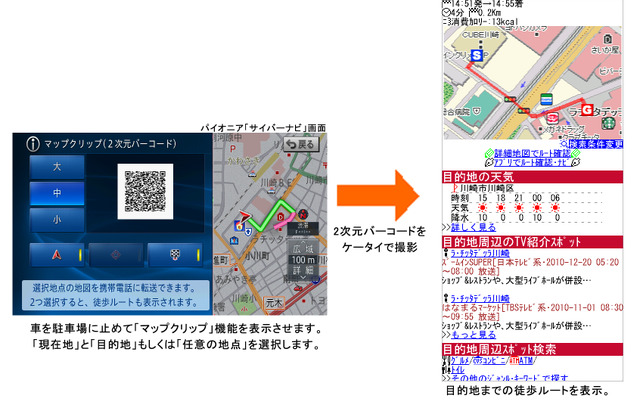640x400 pixels.
Task: Tap the magnifier icon beside 検索条件変更
Action: point(564,144)
